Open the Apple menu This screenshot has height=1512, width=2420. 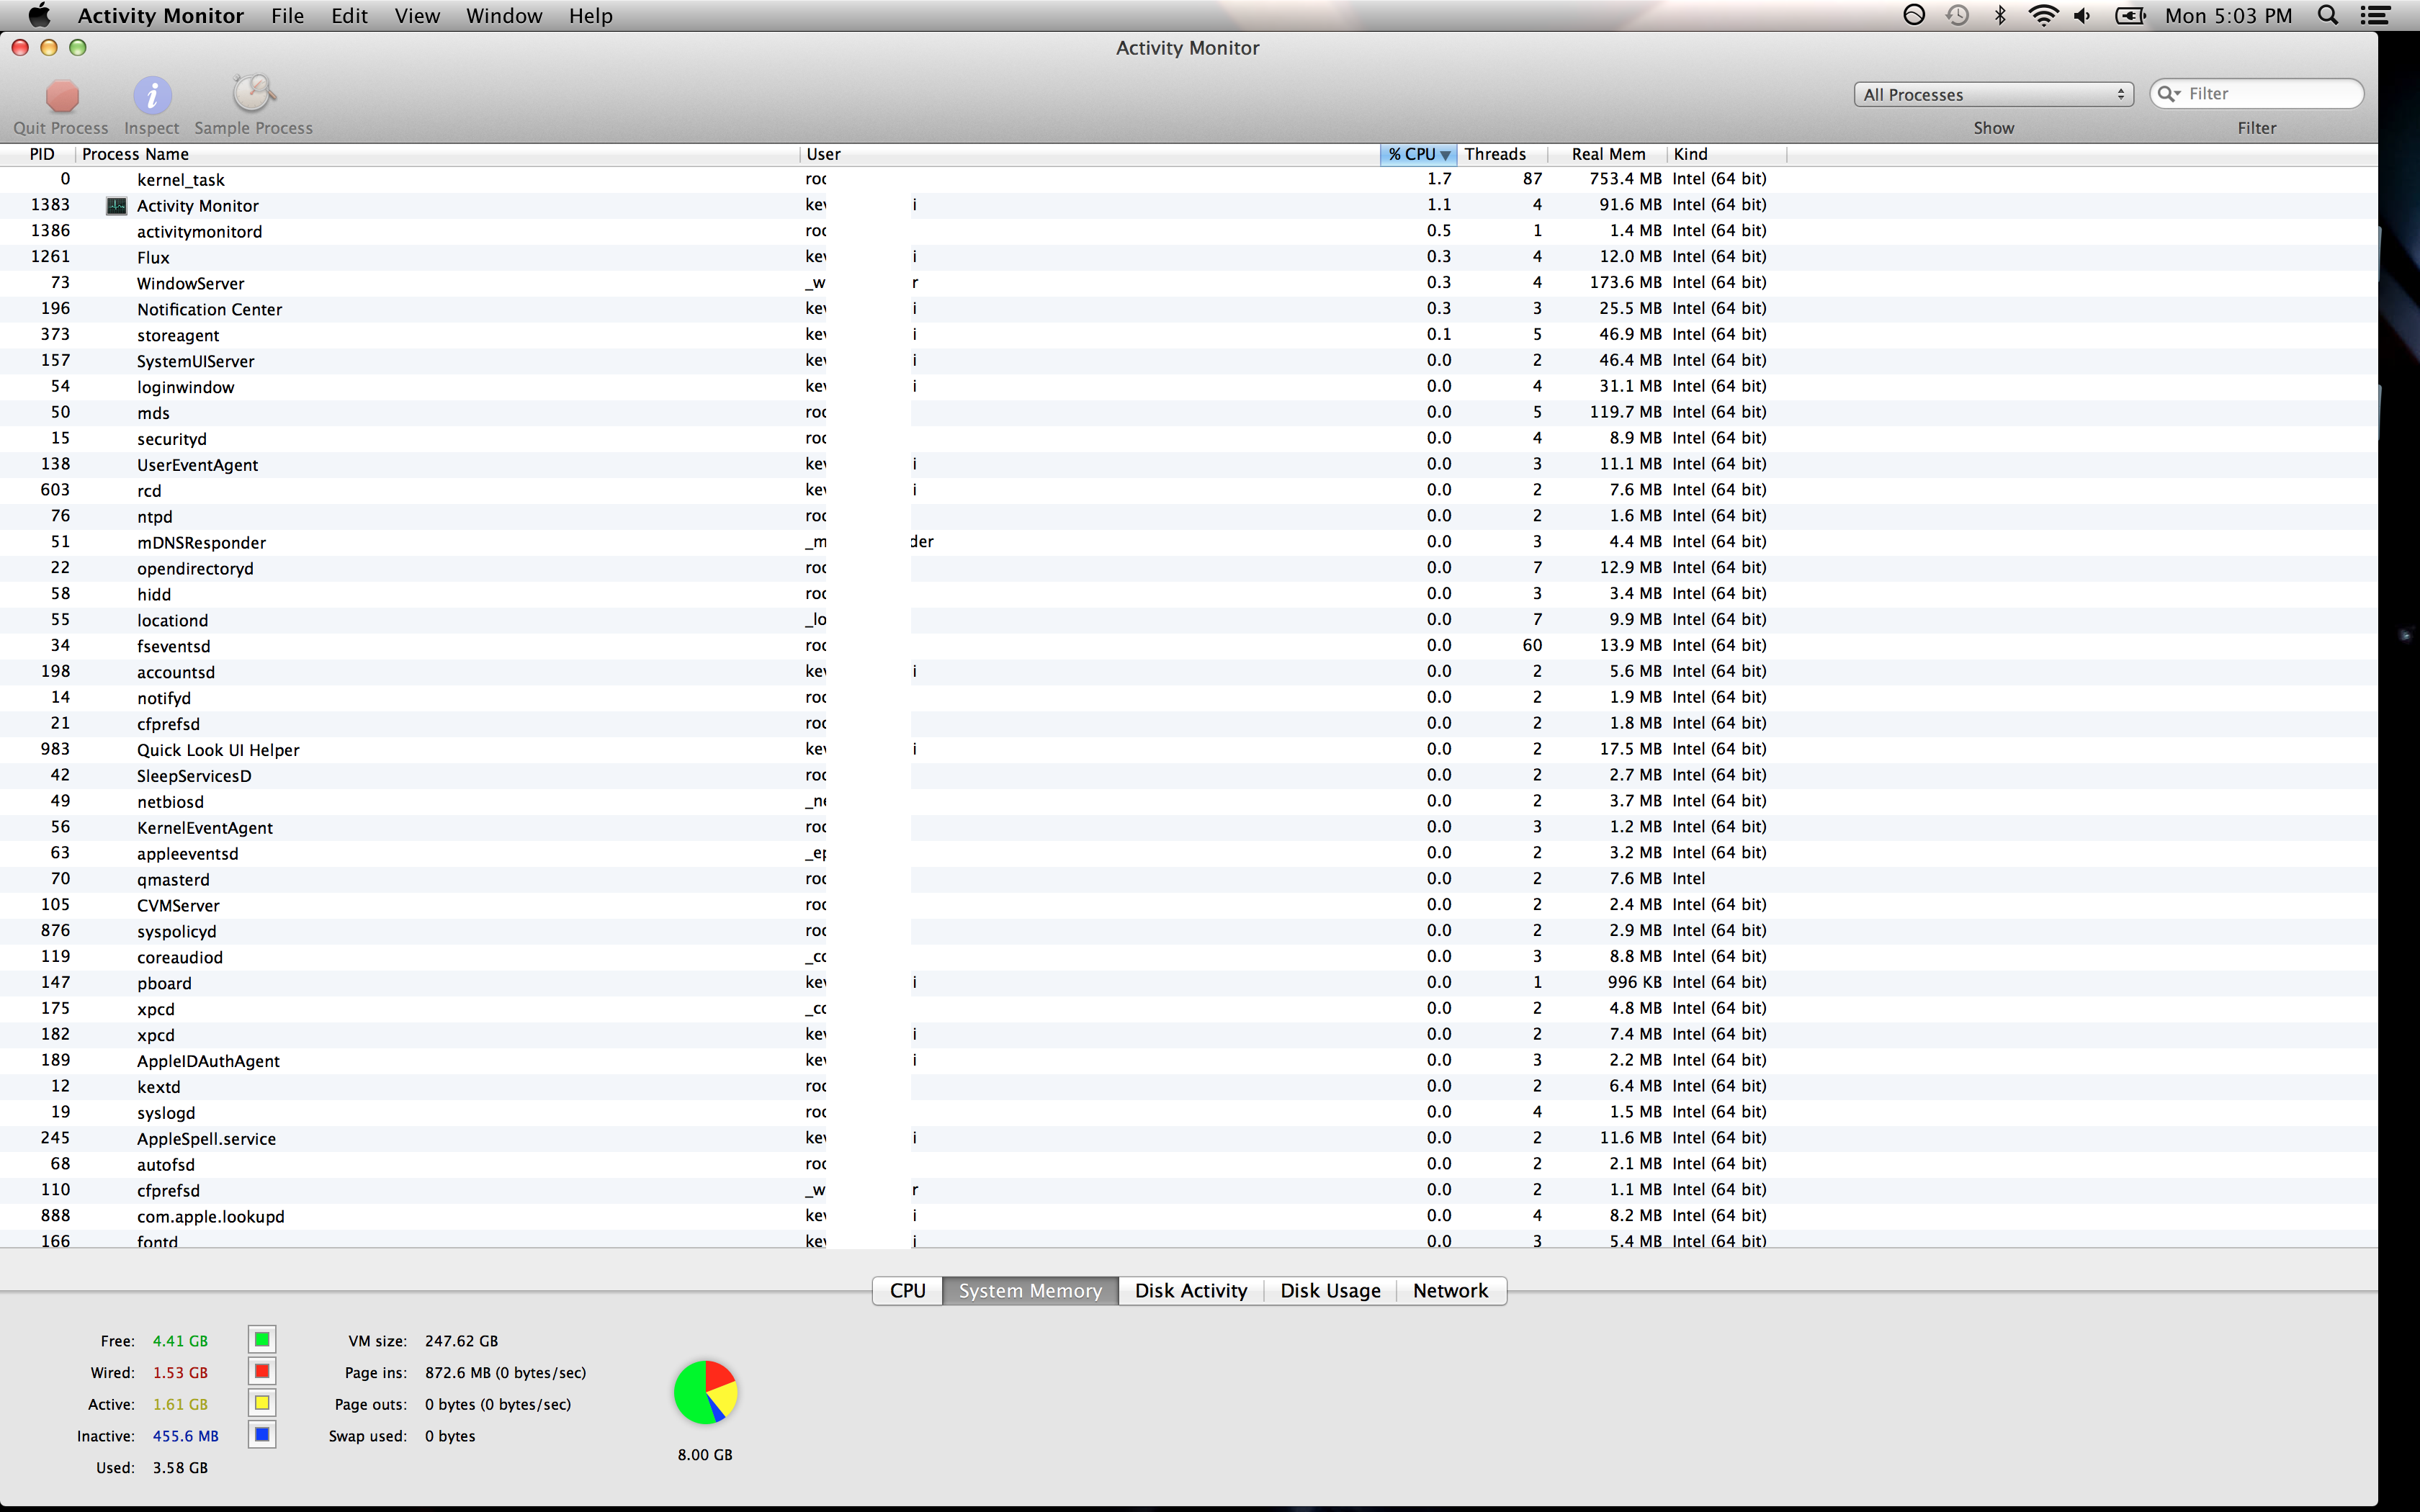click(39, 15)
